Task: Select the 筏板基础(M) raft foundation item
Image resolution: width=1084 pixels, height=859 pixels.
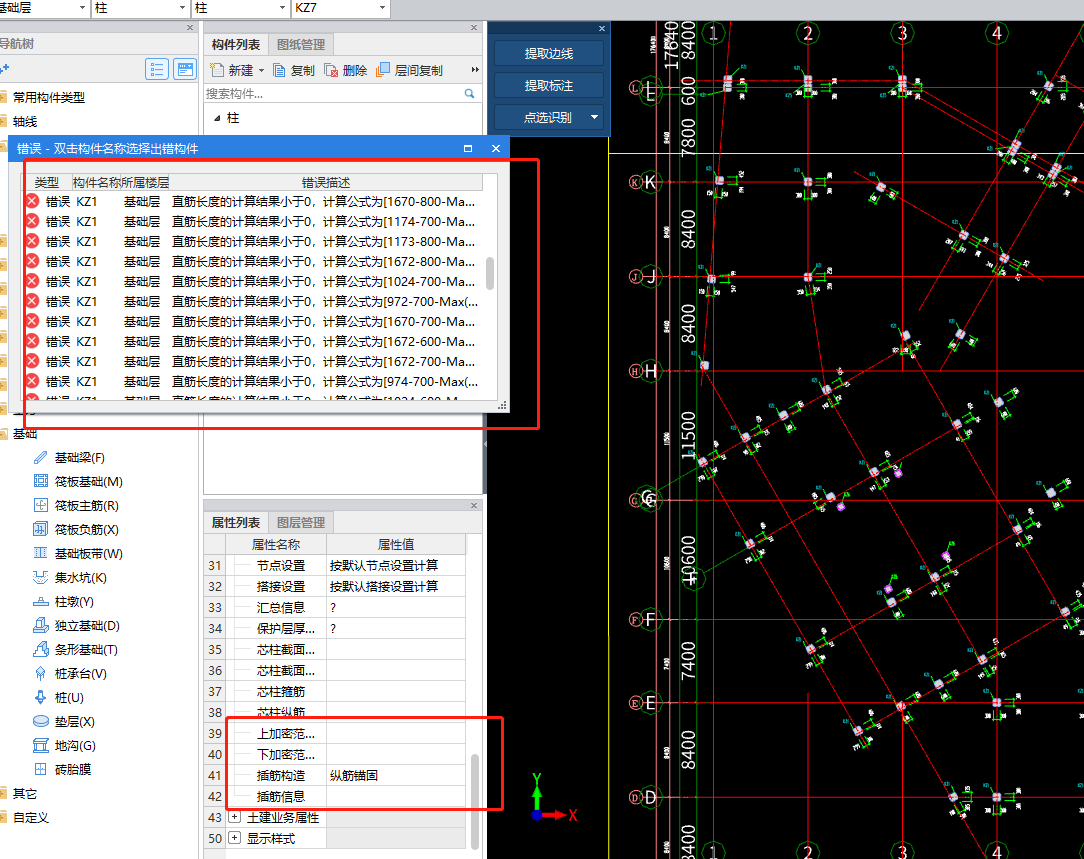Action: click(78, 482)
